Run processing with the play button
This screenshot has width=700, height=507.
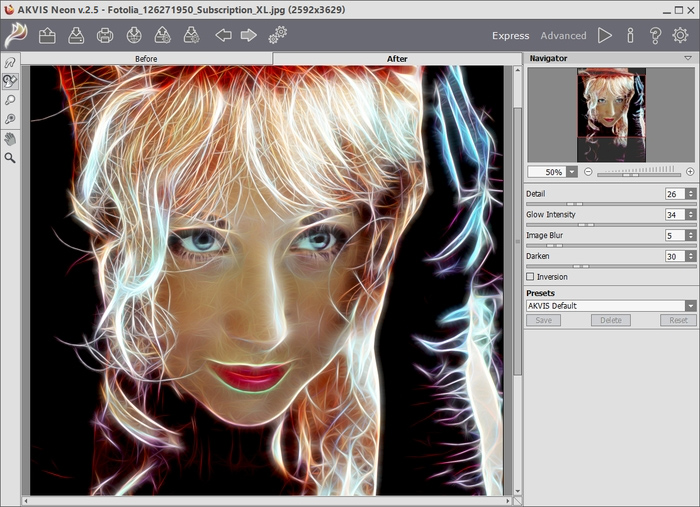coord(605,36)
